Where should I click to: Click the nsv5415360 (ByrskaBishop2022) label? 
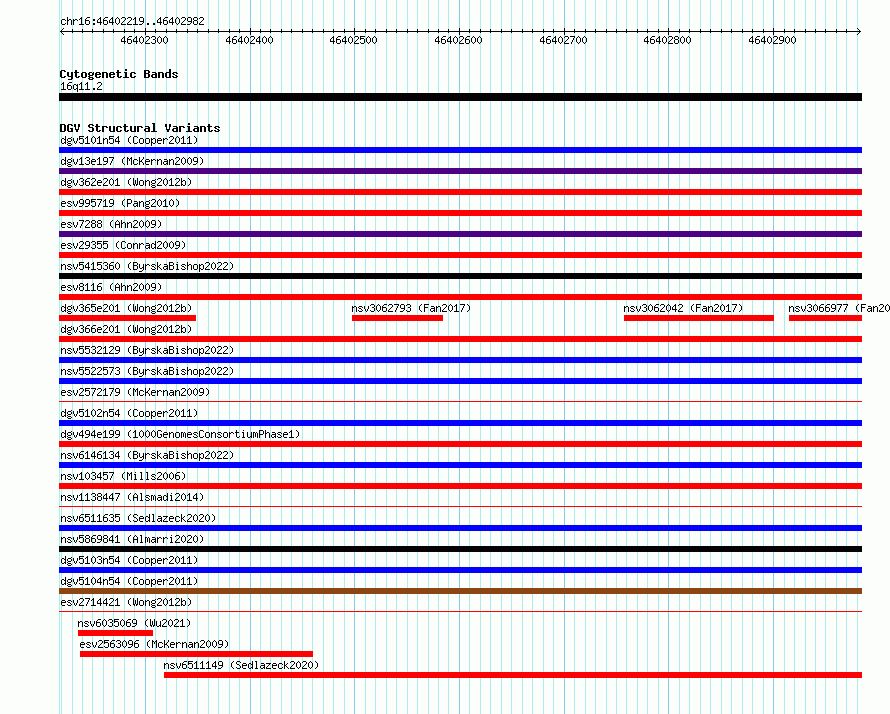click(147, 266)
